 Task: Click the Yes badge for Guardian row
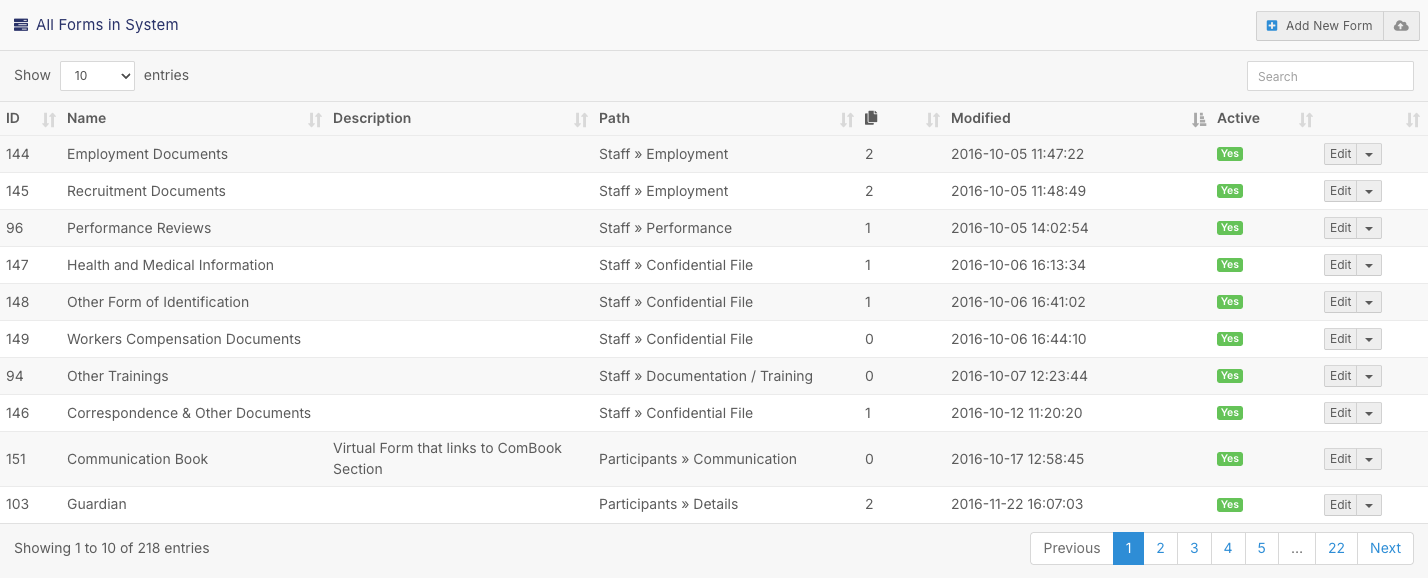[x=1229, y=505]
